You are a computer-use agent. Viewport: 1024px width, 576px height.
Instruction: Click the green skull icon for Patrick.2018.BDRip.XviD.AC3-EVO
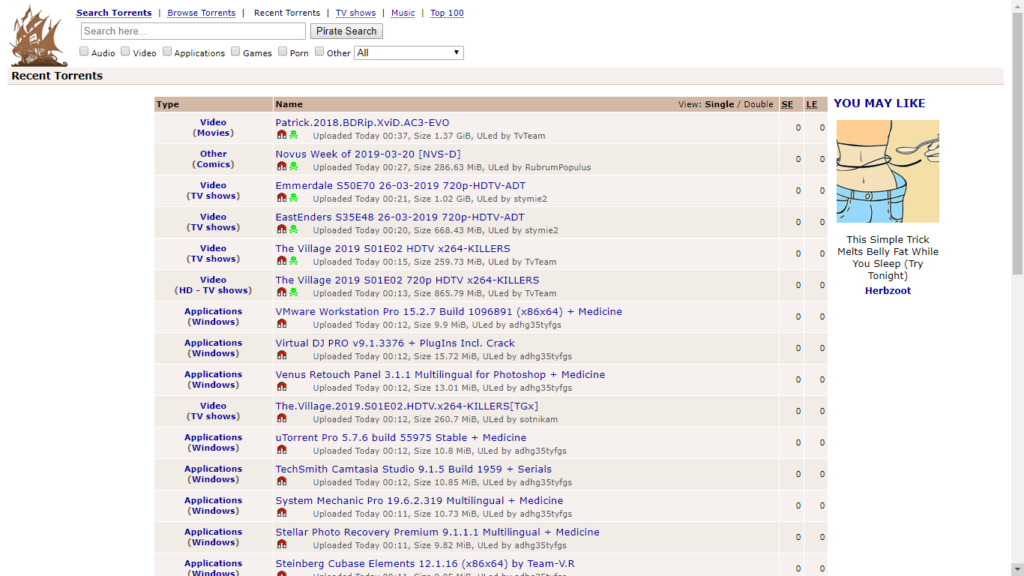click(x=294, y=135)
